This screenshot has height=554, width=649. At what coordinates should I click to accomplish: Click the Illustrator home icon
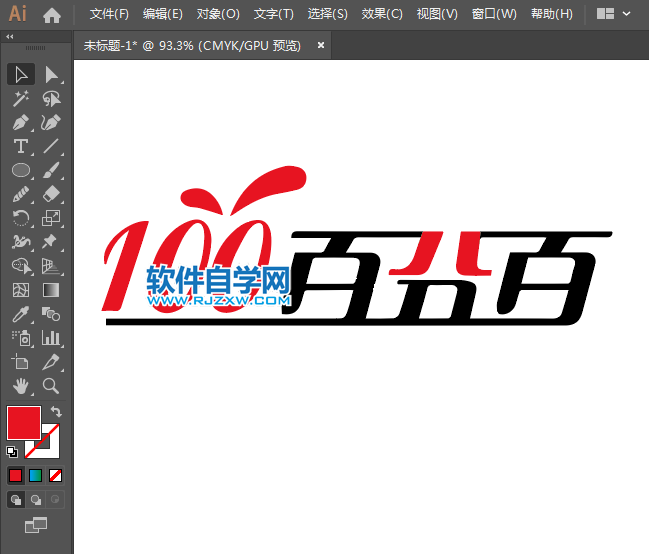coord(52,15)
